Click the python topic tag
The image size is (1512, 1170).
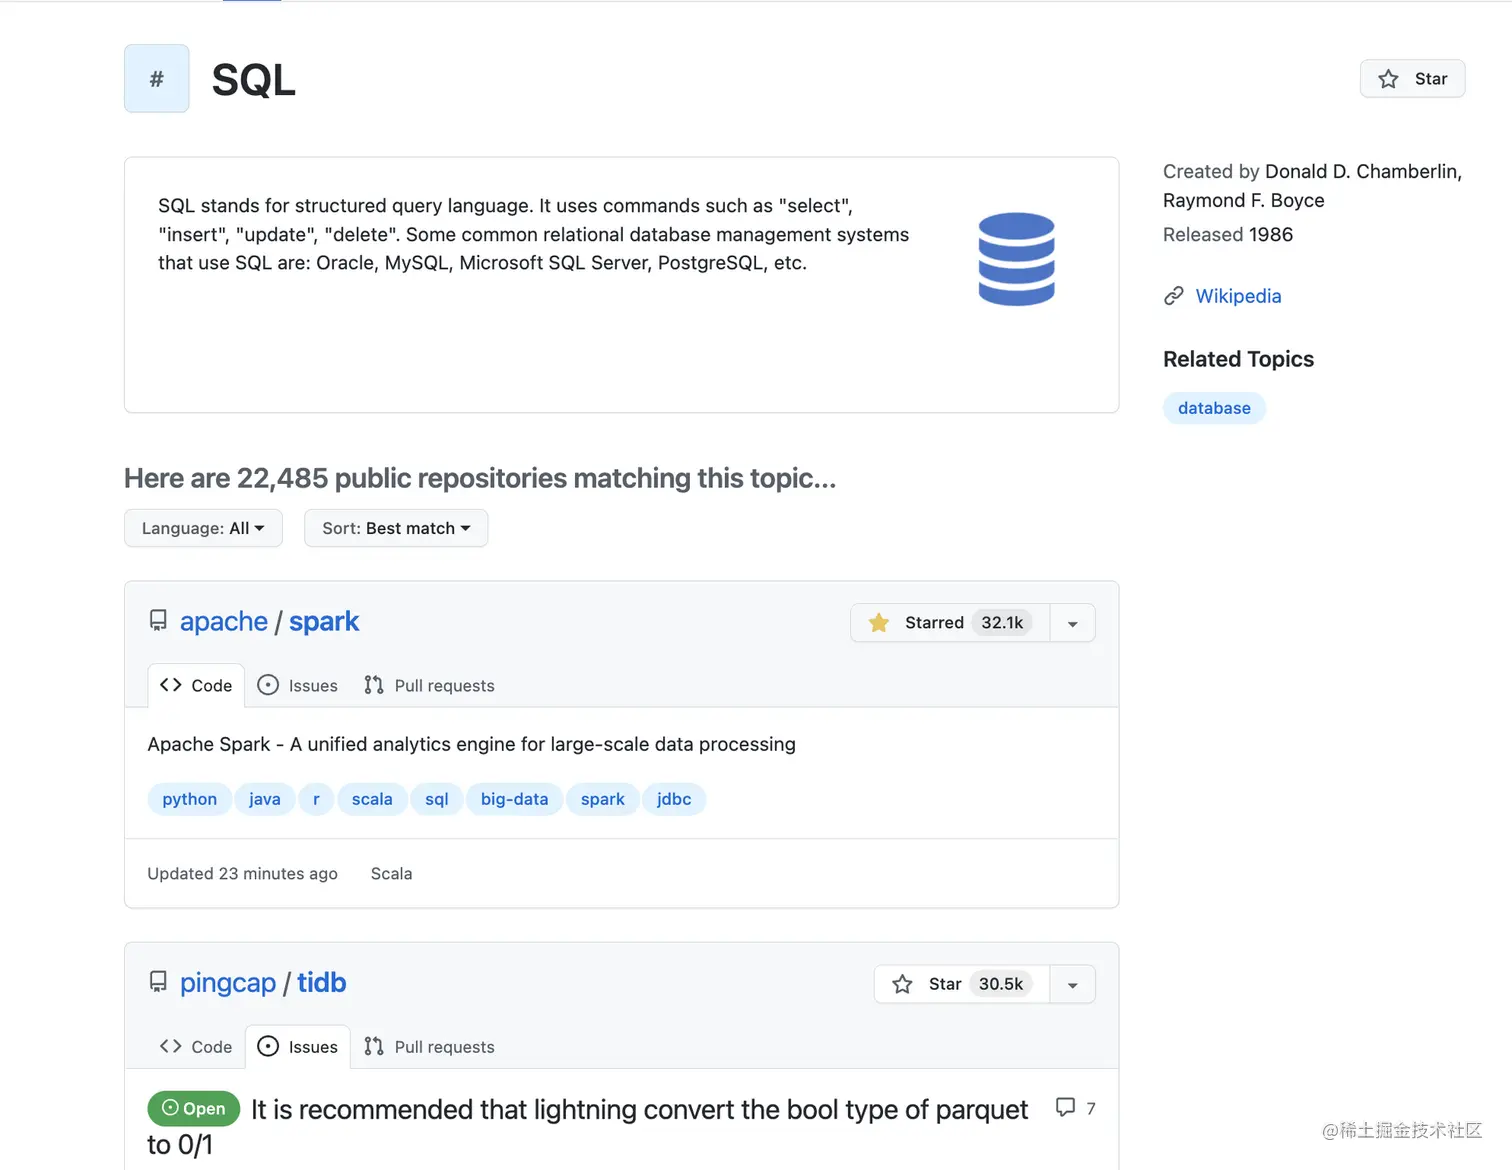pos(189,799)
